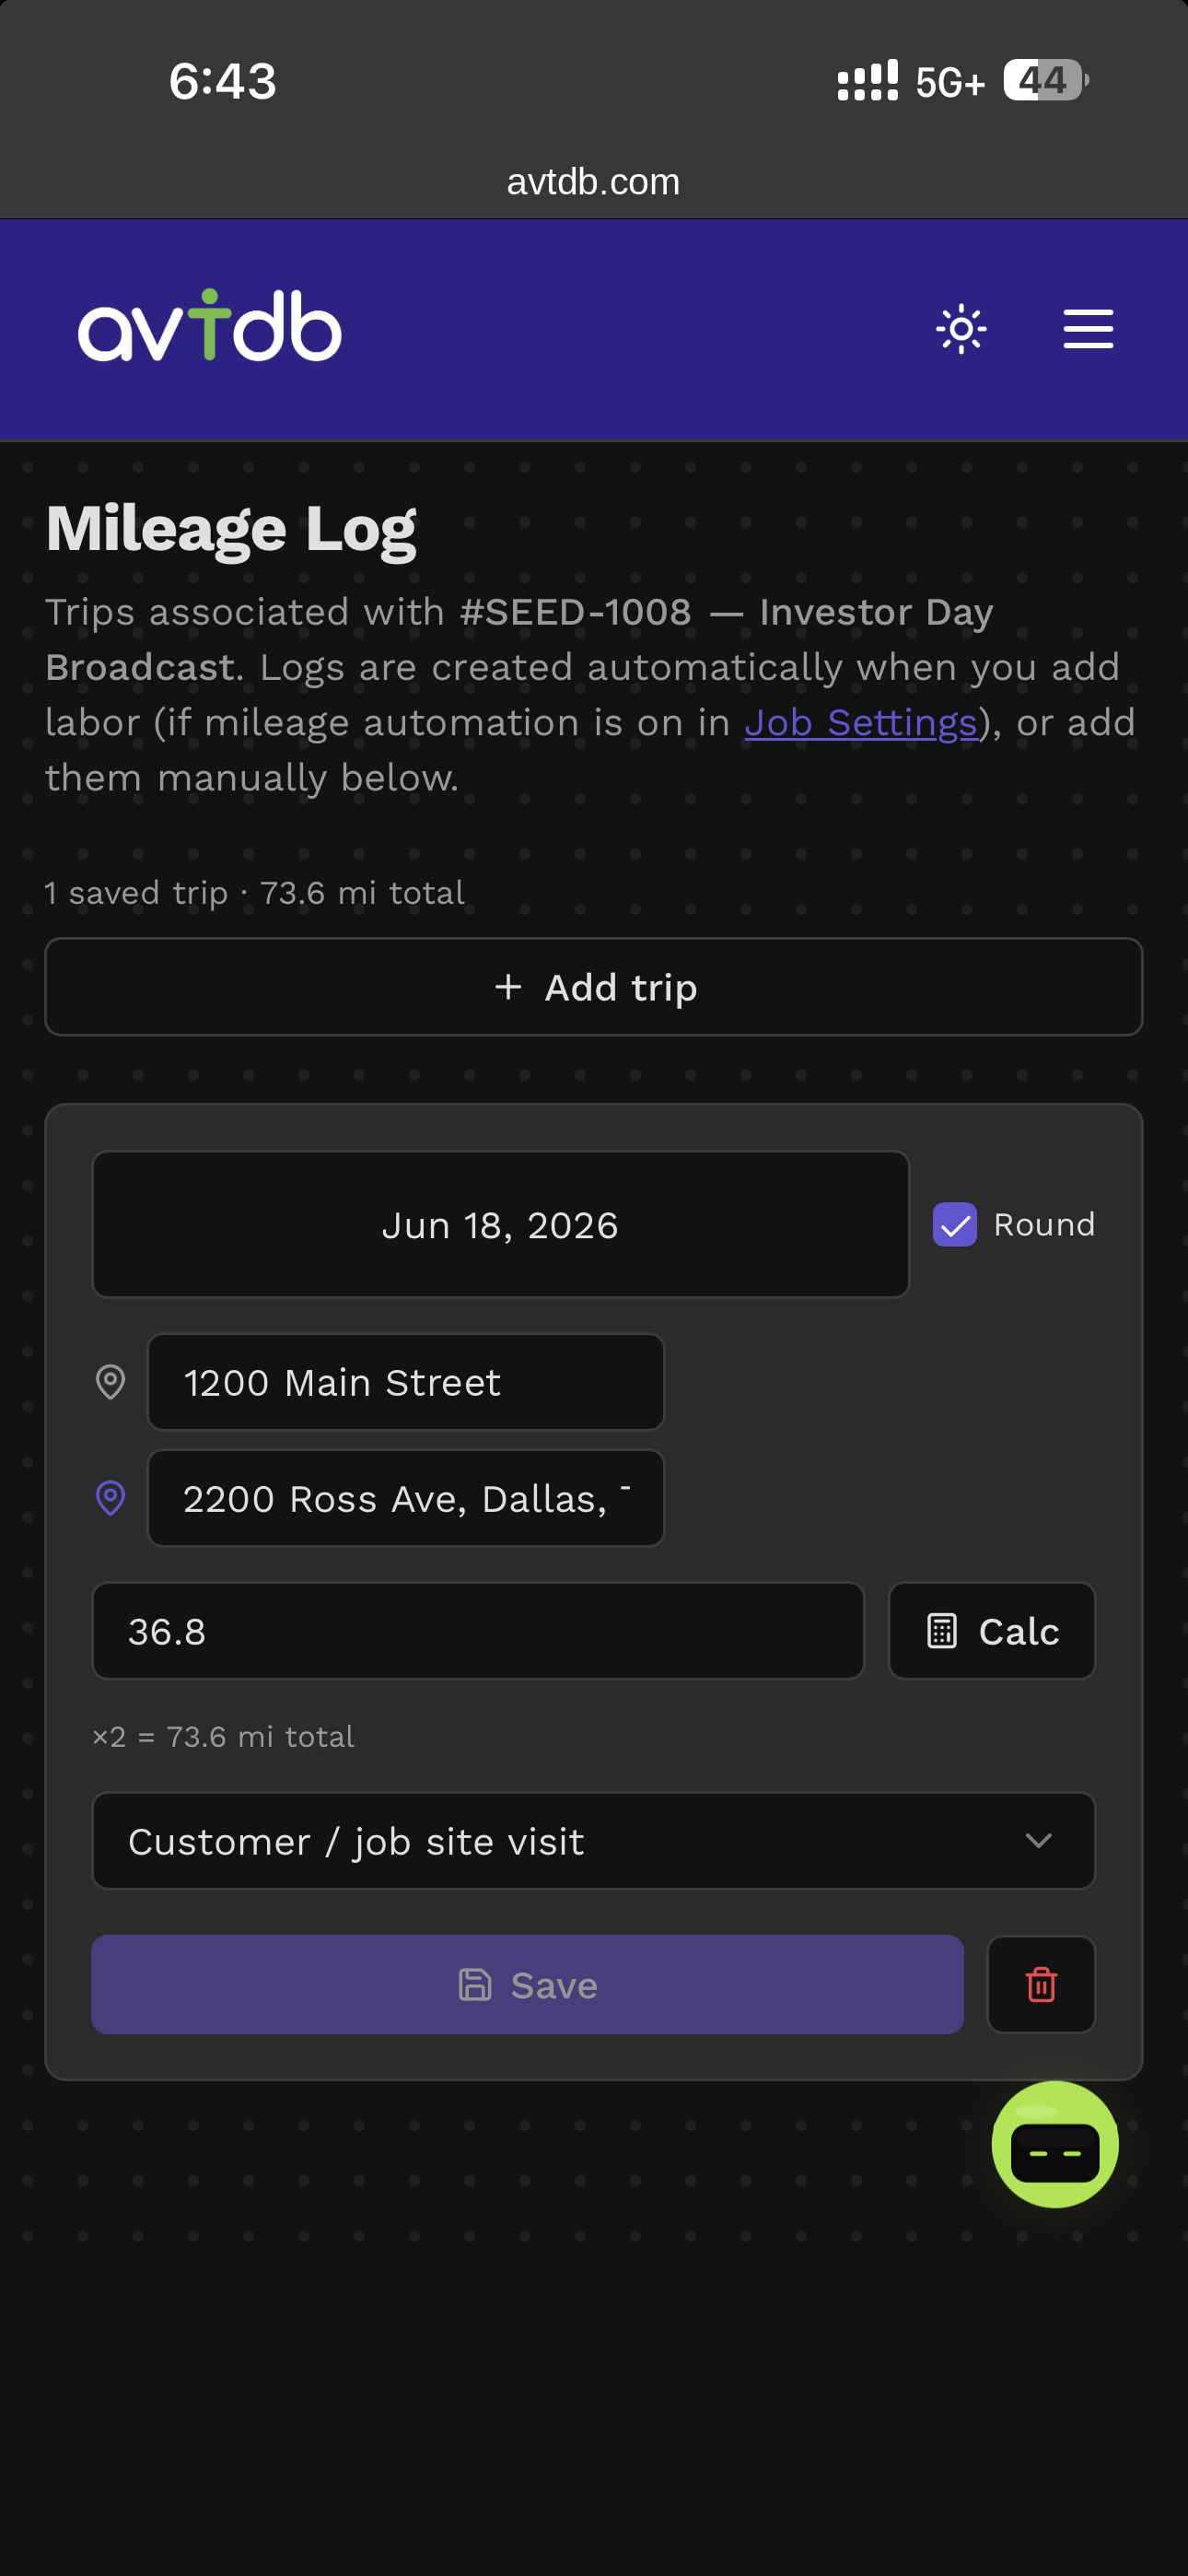Open the hamburger navigation menu
The width and height of the screenshot is (1188, 2576).
point(1088,328)
